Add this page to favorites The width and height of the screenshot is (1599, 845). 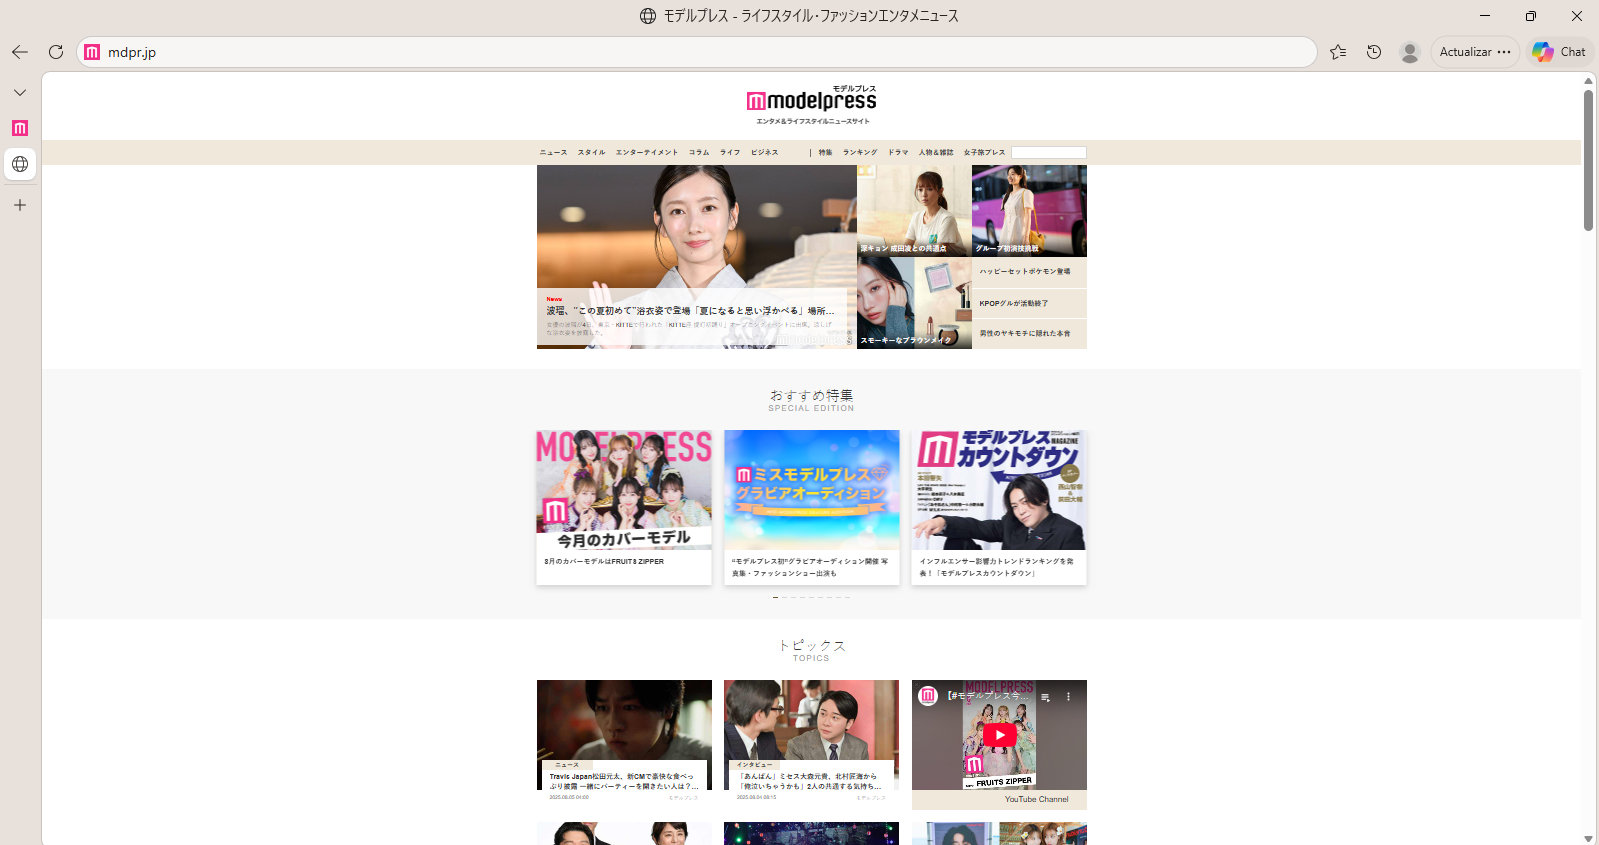coord(1338,52)
